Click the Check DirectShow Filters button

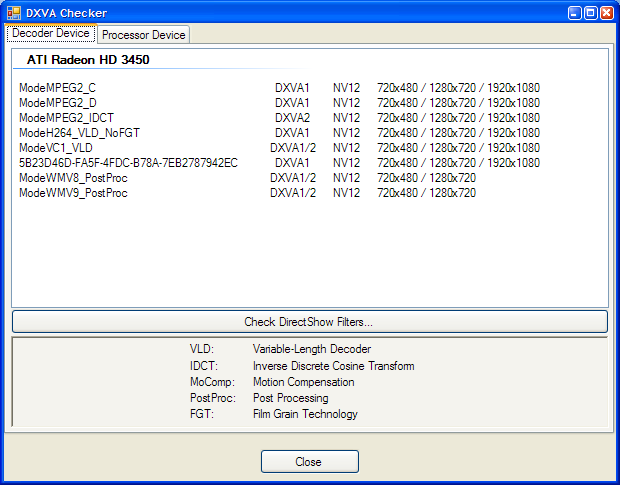click(310, 322)
